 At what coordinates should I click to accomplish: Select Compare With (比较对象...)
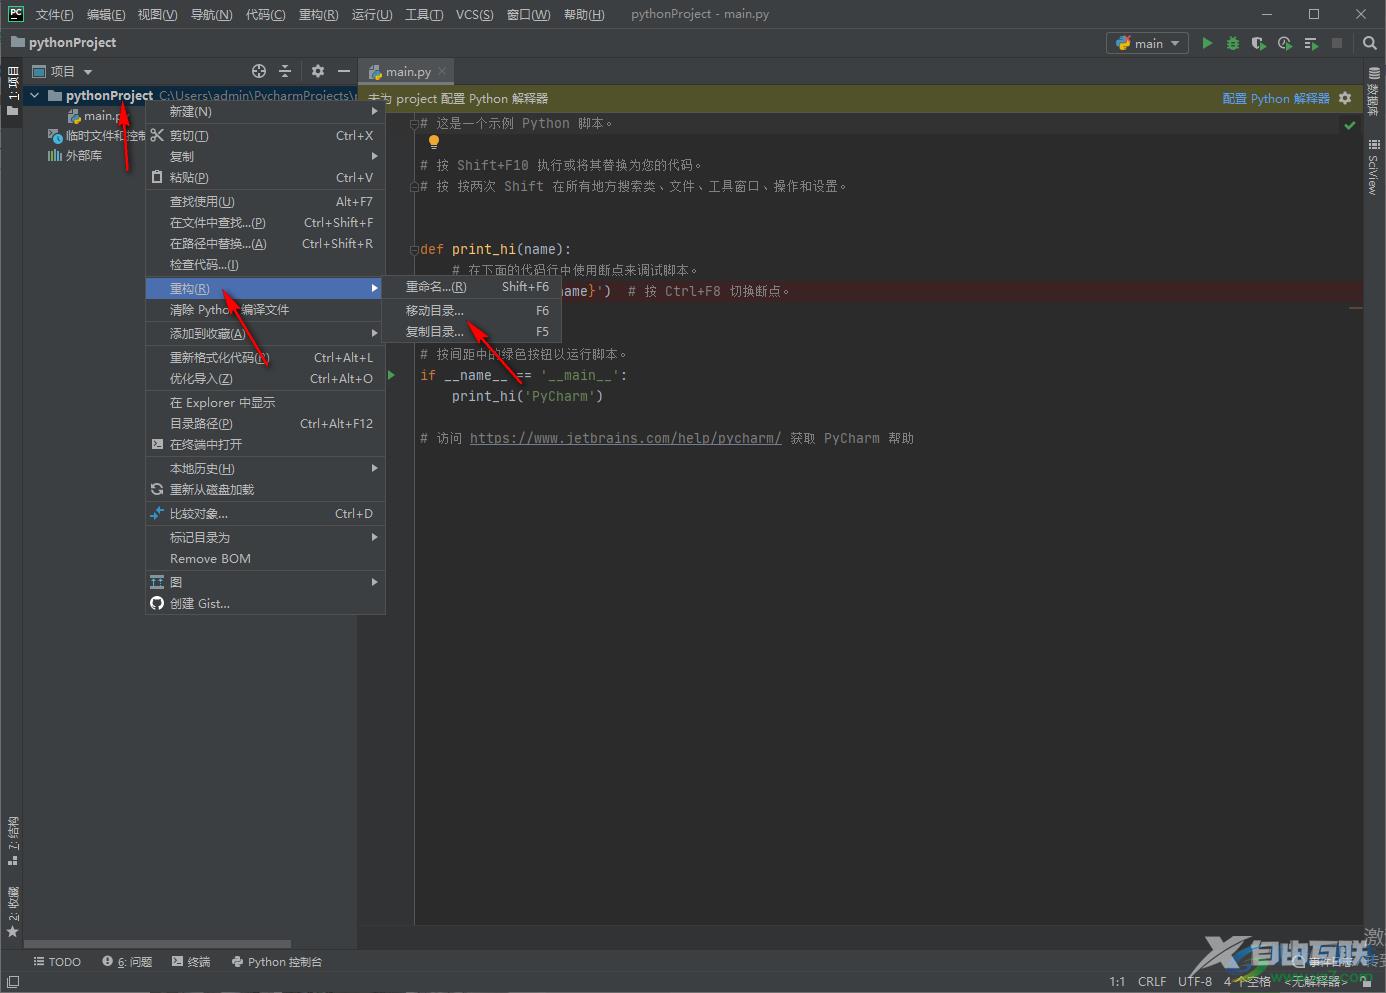coord(265,514)
